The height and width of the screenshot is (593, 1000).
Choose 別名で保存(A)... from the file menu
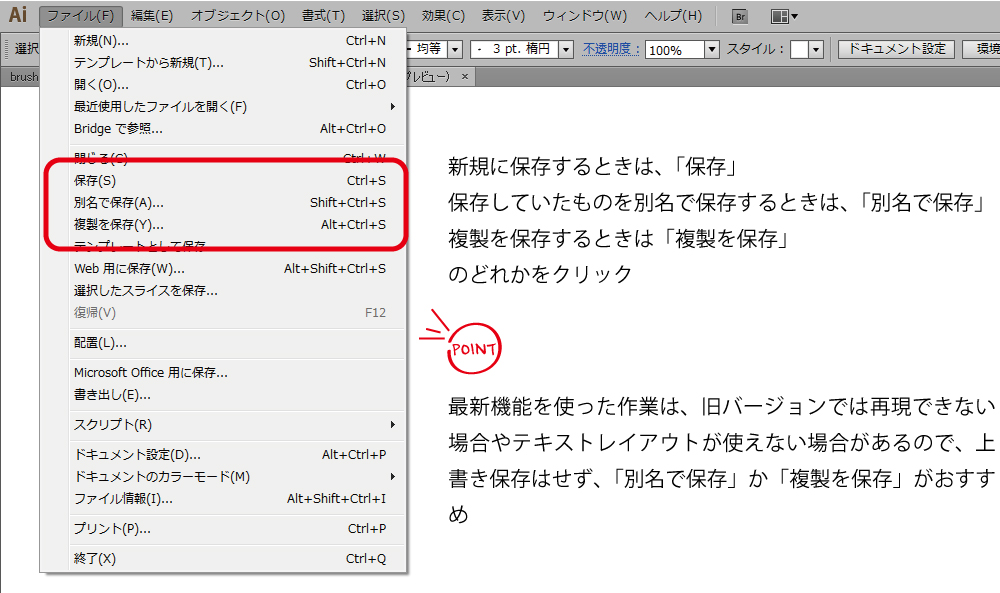click(x=119, y=203)
